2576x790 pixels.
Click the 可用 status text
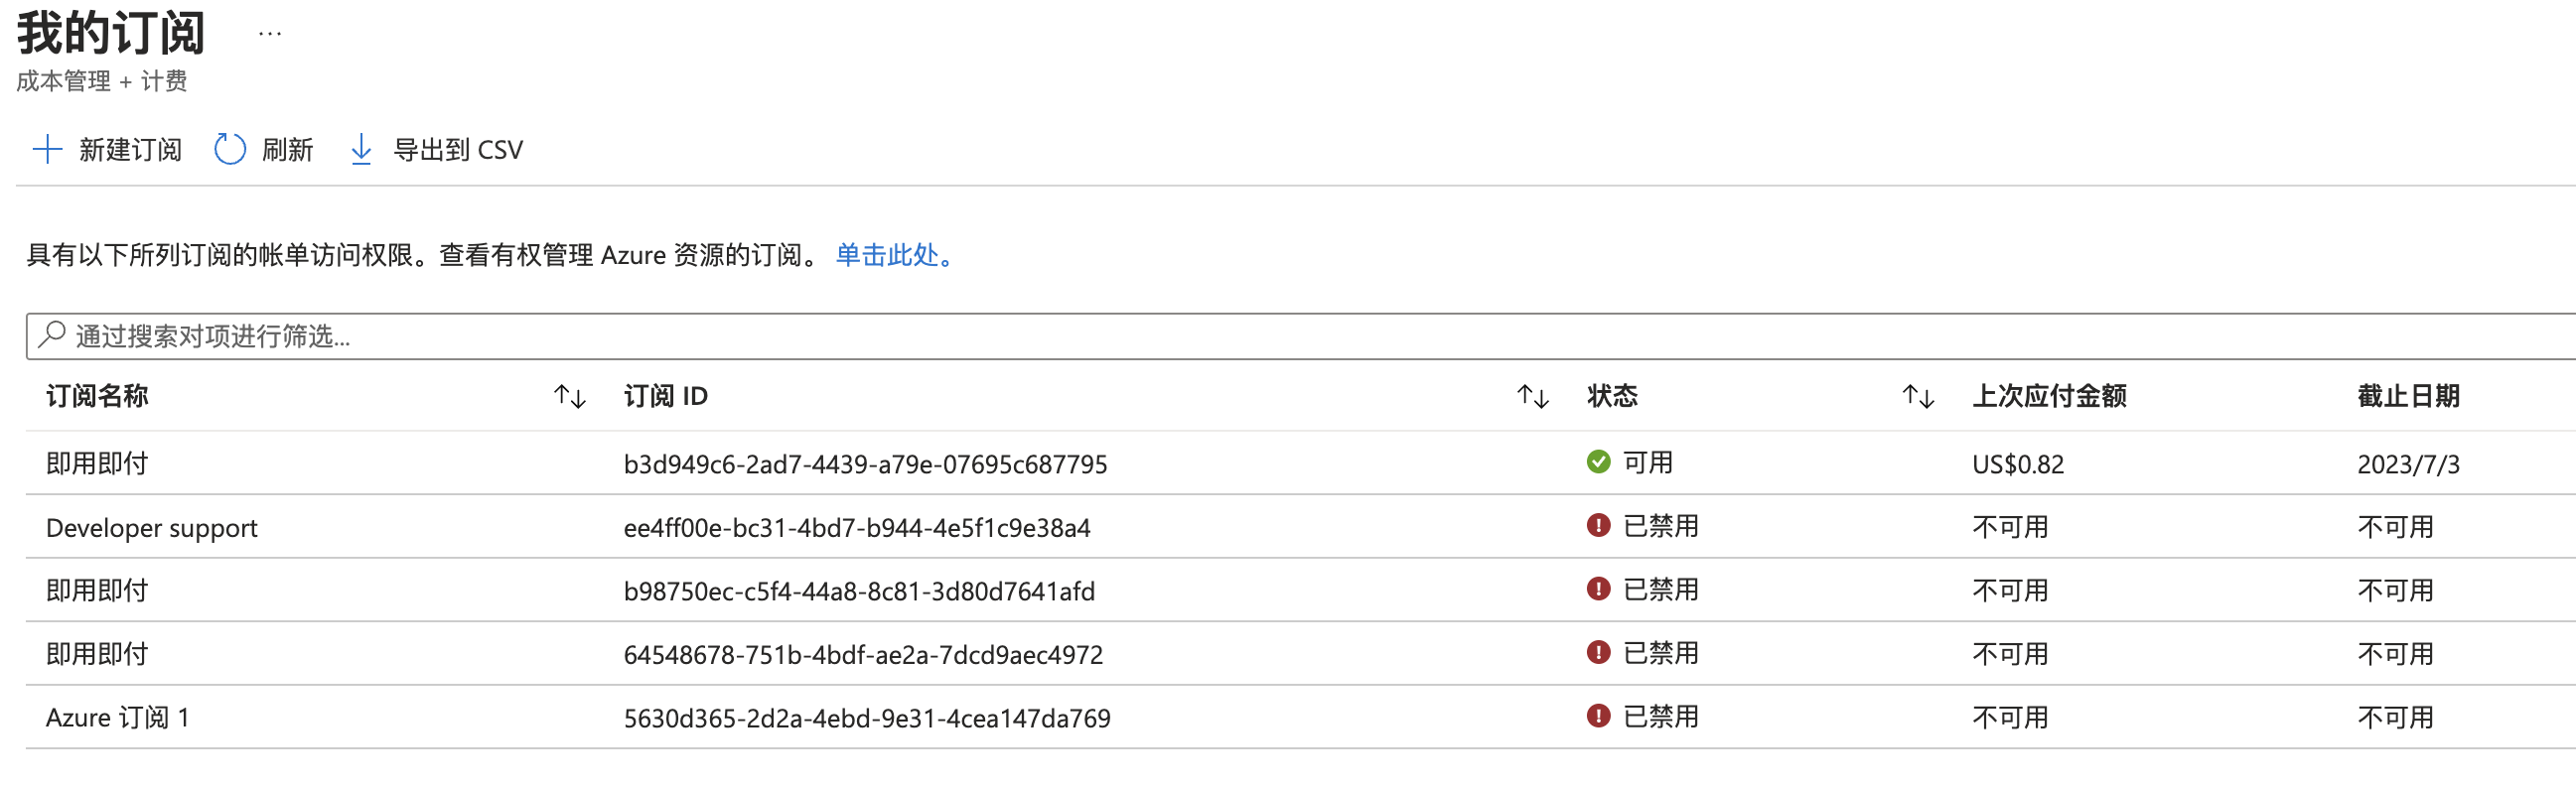click(x=1647, y=462)
